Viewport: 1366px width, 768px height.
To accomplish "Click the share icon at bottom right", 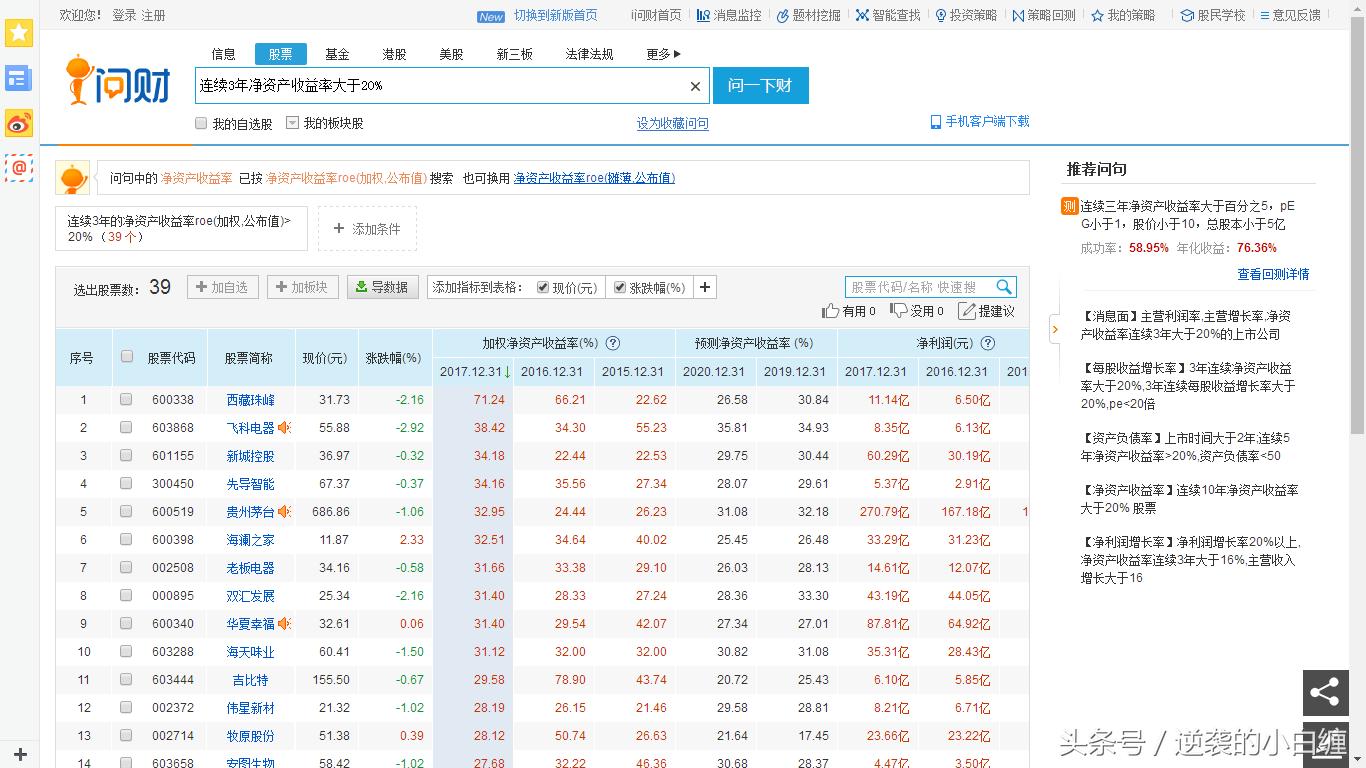I will (x=1325, y=692).
